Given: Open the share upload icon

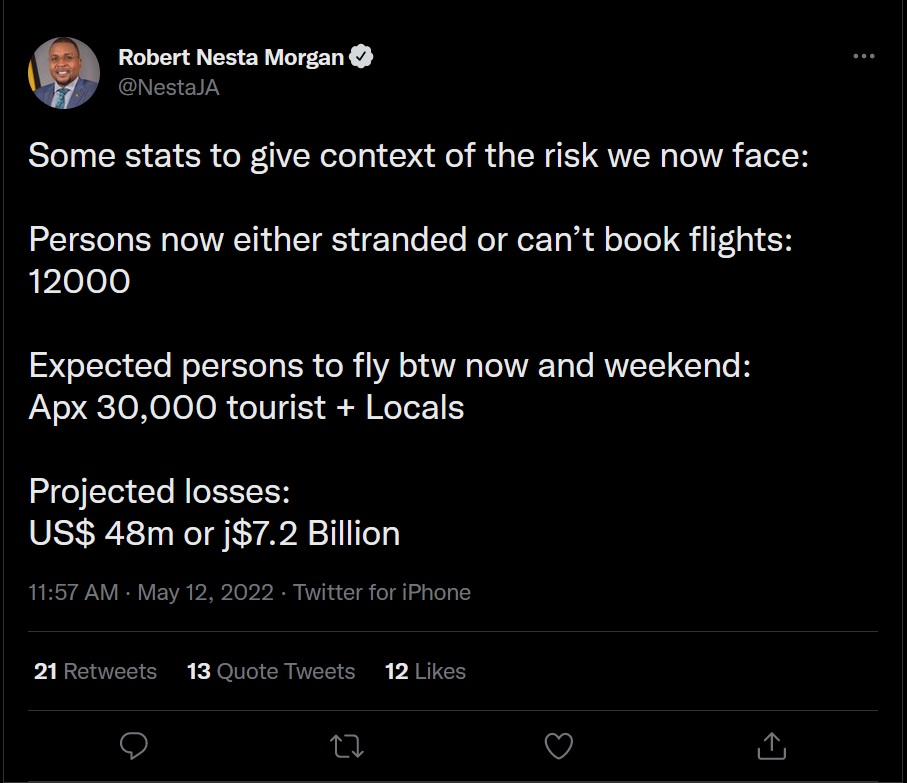Looking at the screenshot, I should [x=772, y=745].
